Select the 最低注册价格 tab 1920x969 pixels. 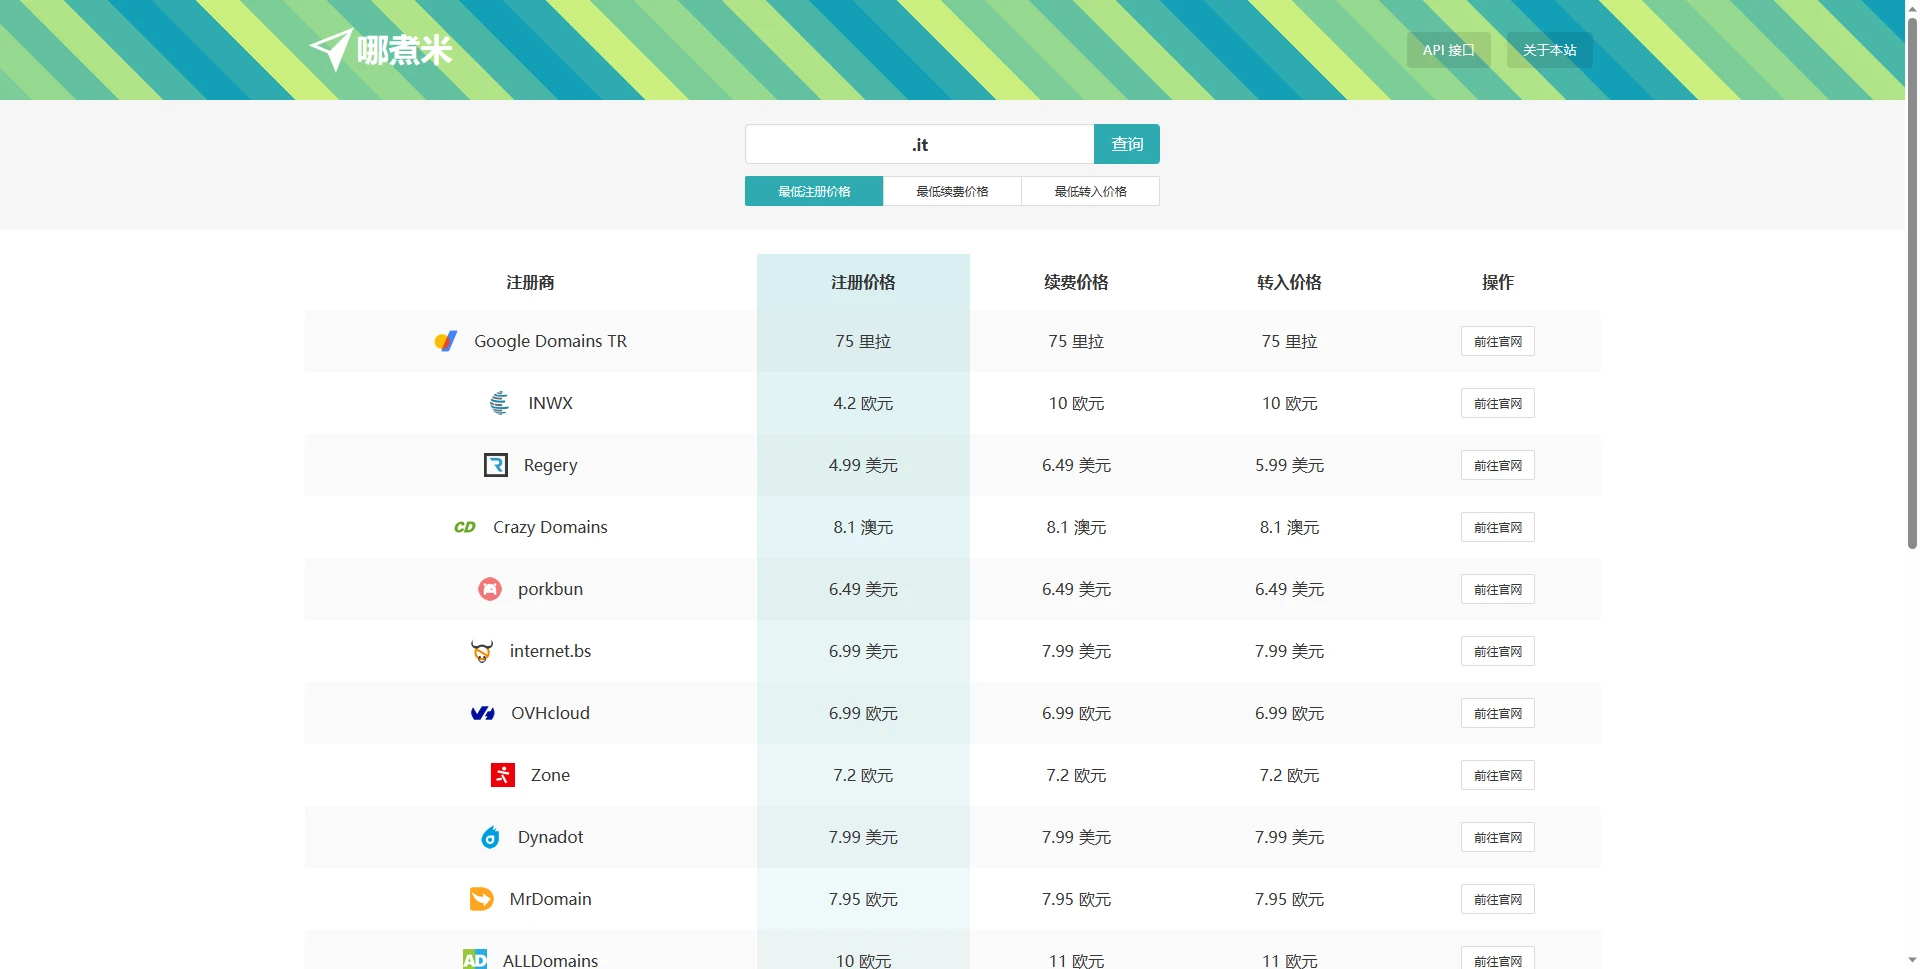(814, 191)
